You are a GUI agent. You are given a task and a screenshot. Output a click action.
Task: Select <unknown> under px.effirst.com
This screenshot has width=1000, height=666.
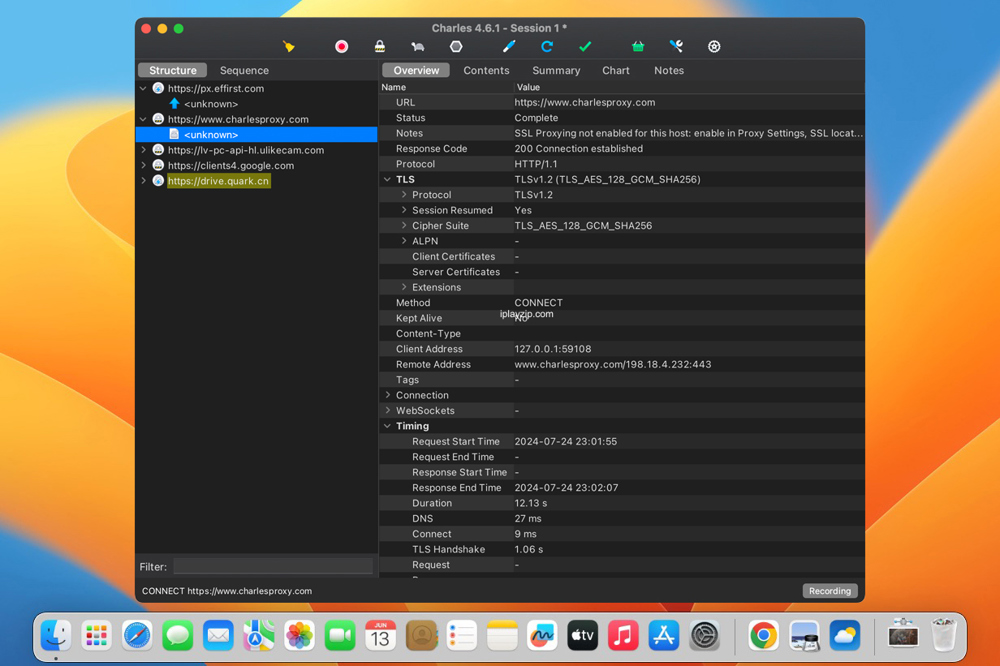coord(210,104)
